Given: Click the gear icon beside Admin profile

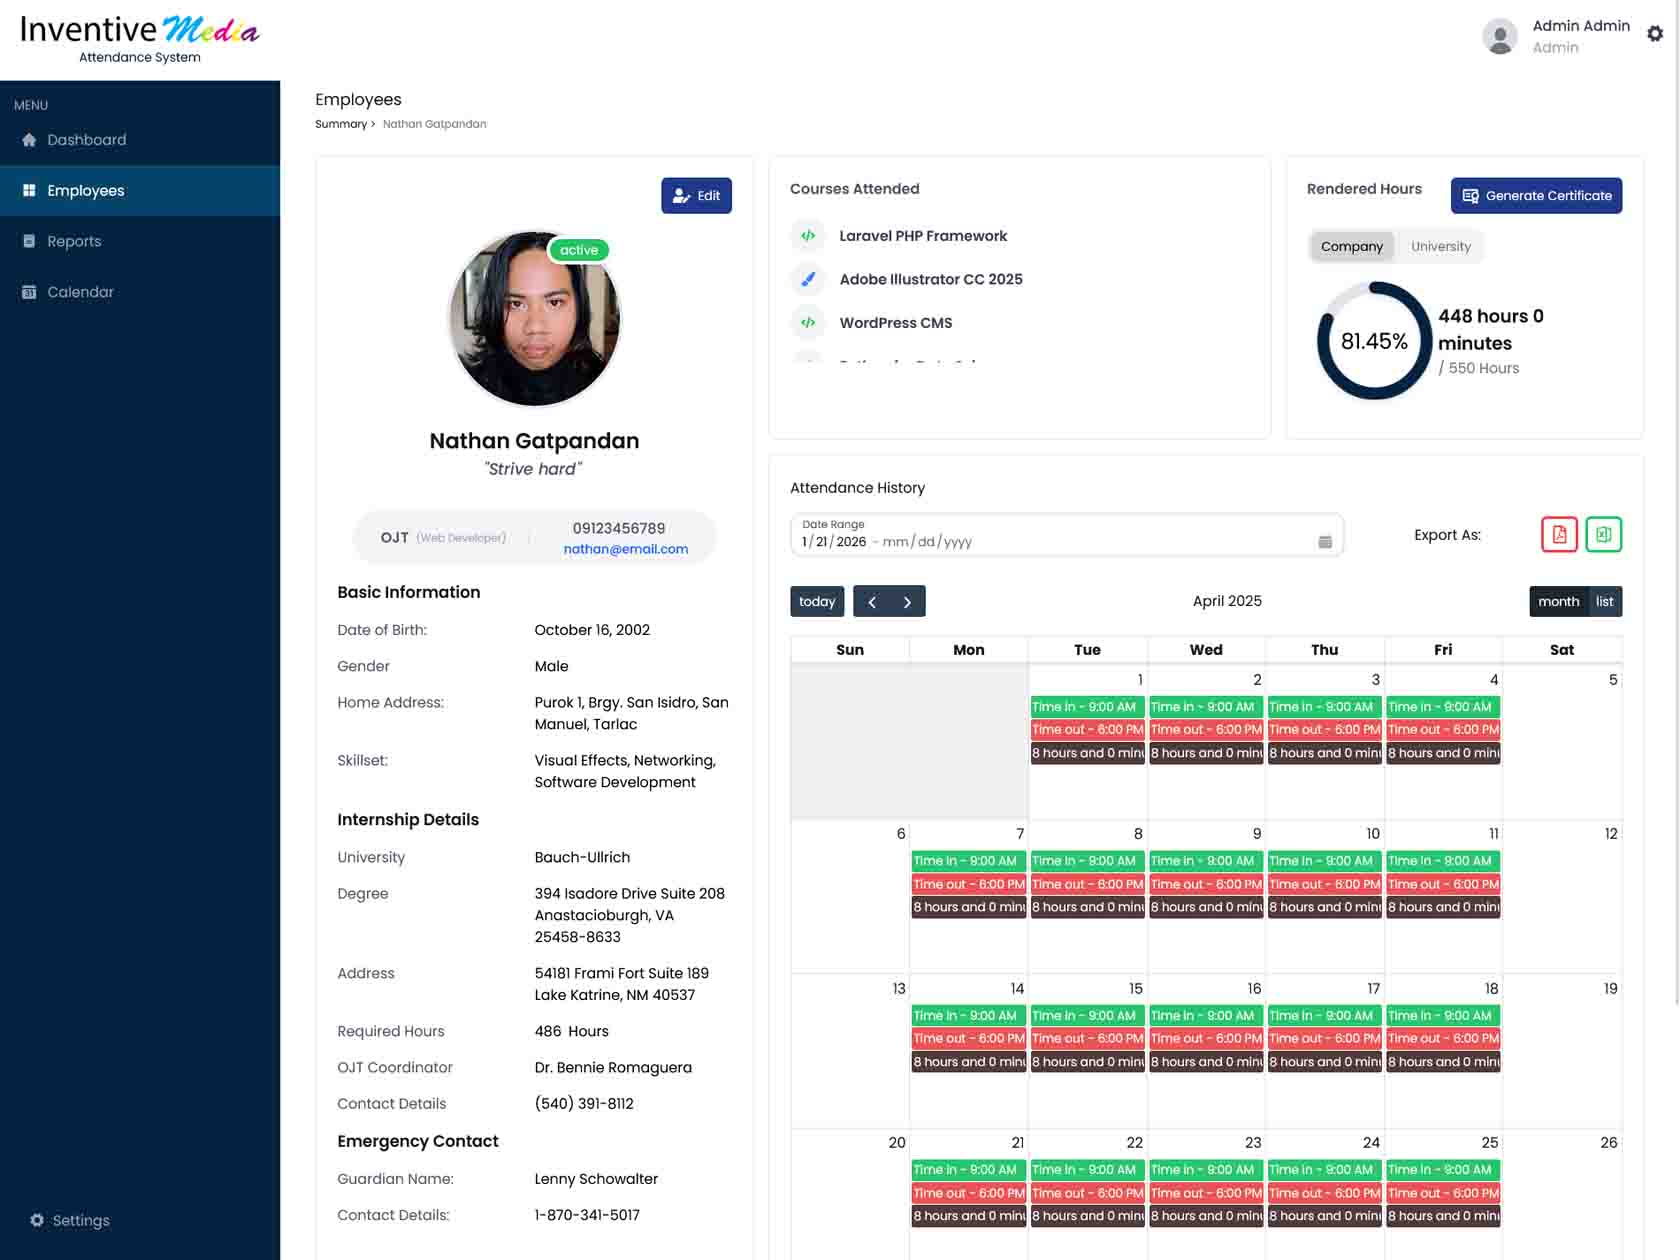Looking at the screenshot, I should (1655, 34).
